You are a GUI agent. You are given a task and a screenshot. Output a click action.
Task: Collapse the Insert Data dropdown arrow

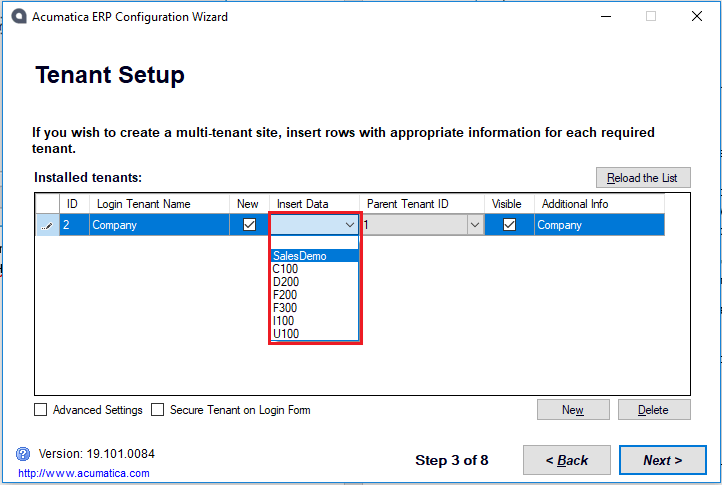pyautogui.click(x=350, y=225)
